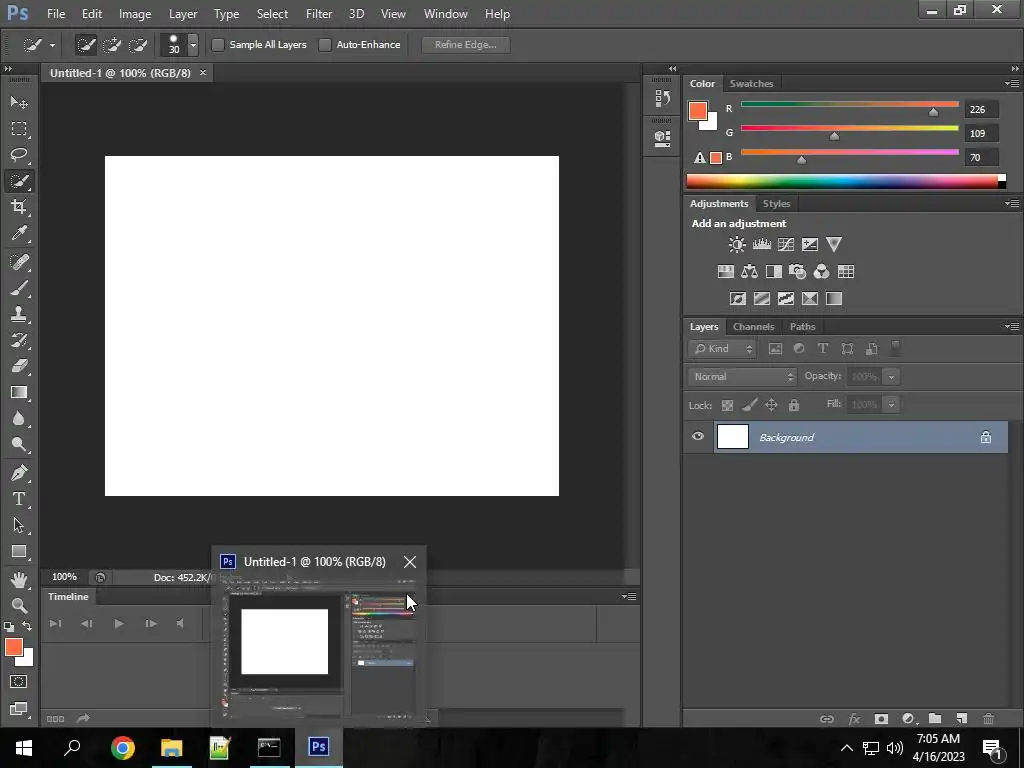Select the History Brush tool
Screen dimensions: 1024x768
click(x=19, y=340)
